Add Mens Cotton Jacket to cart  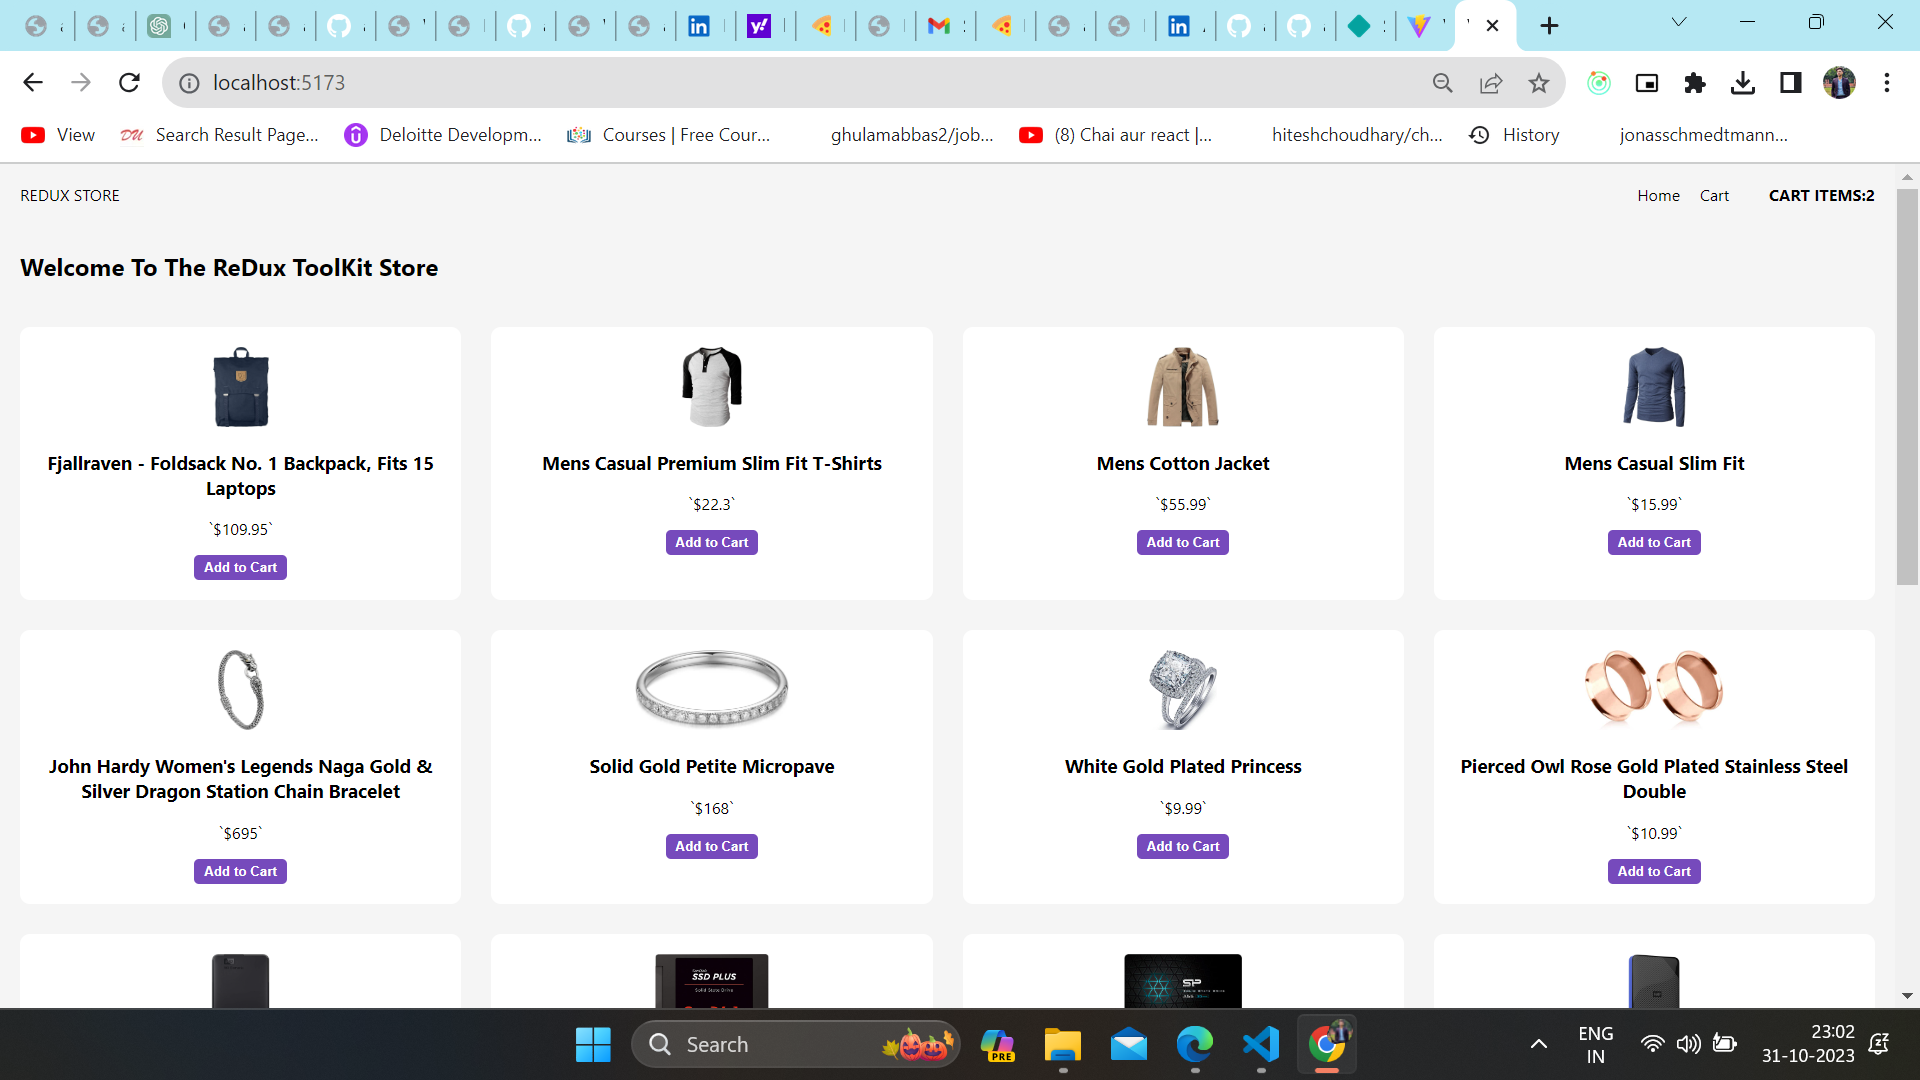click(x=1182, y=542)
